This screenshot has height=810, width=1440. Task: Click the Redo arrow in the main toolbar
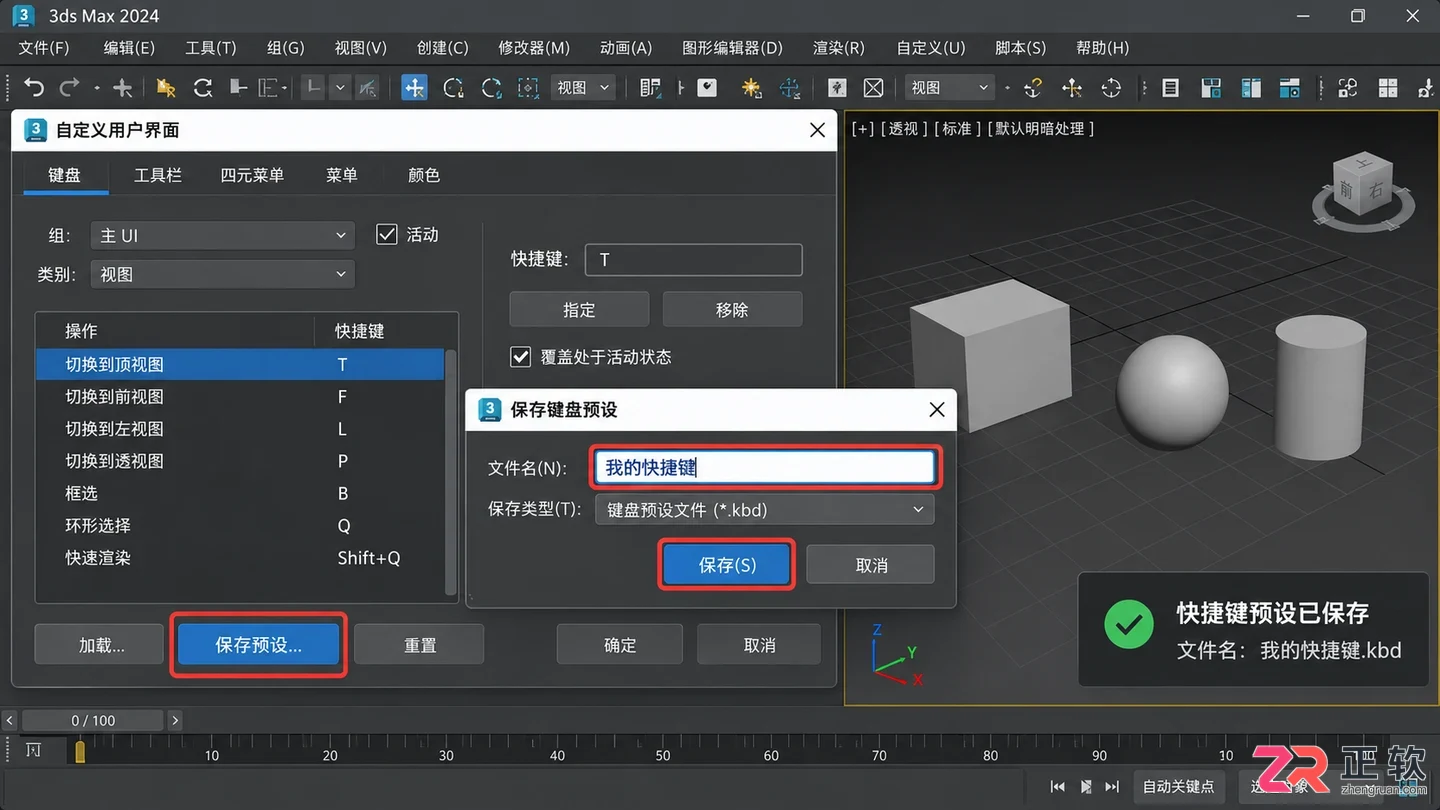69,88
